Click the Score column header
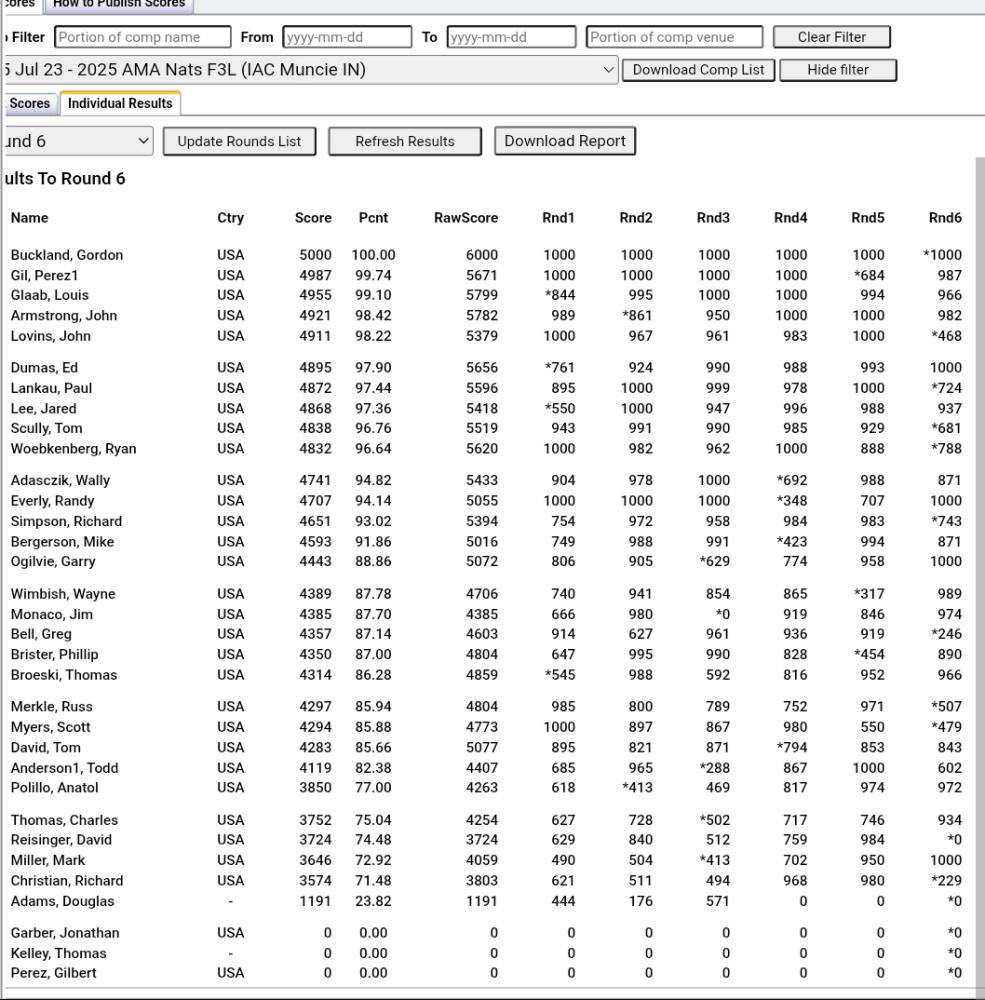 312,217
